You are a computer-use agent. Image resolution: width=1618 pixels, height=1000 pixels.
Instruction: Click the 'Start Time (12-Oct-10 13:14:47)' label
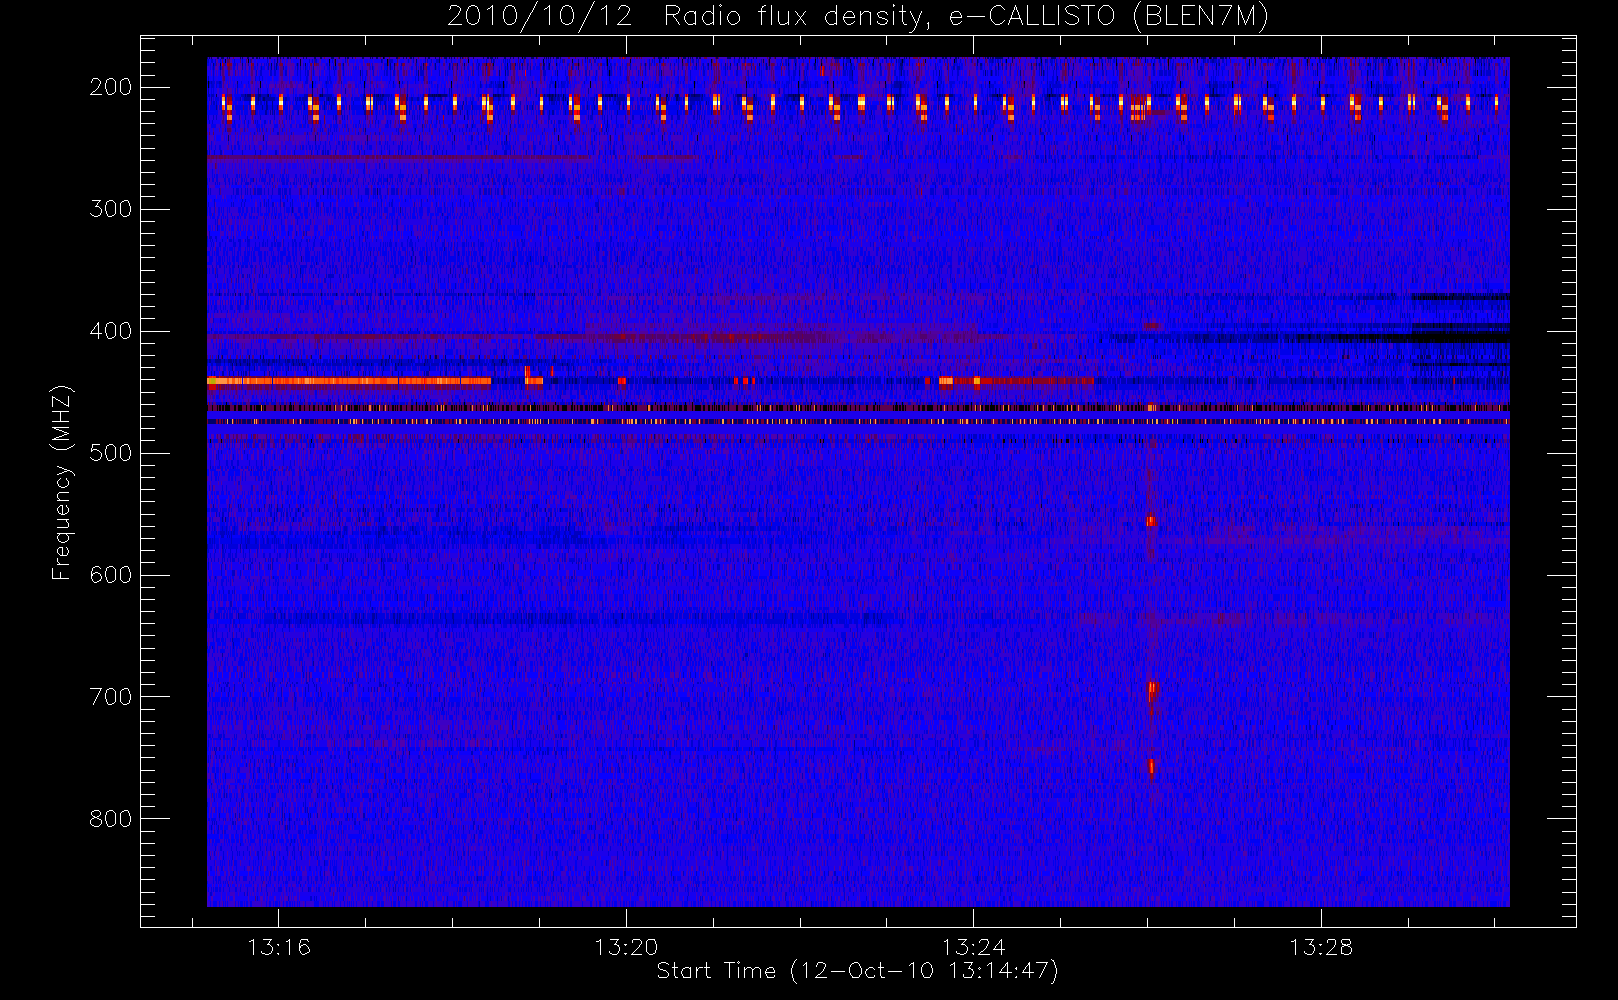click(857, 971)
